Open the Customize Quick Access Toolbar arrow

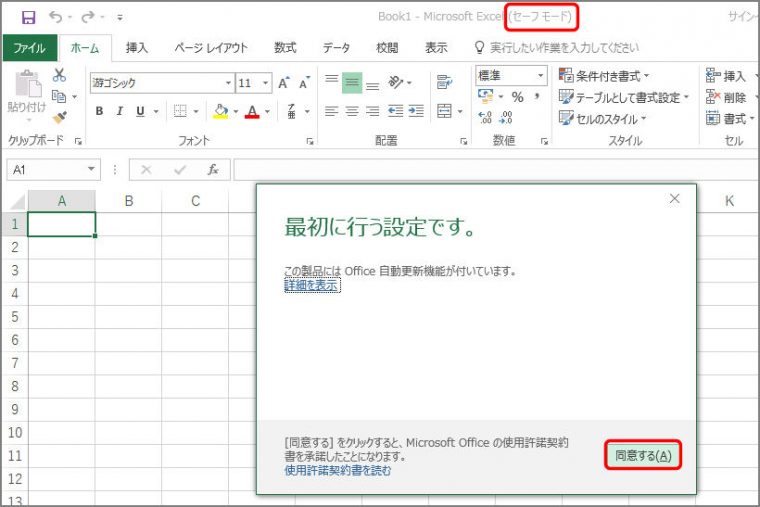click(120, 18)
